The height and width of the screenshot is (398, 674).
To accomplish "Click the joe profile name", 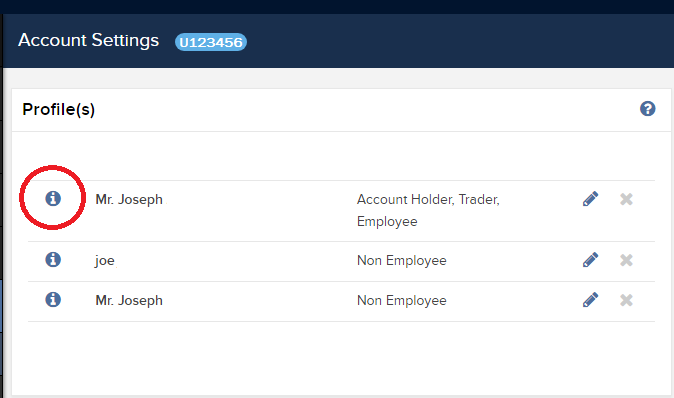I will pyautogui.click(x=105, y=260).
